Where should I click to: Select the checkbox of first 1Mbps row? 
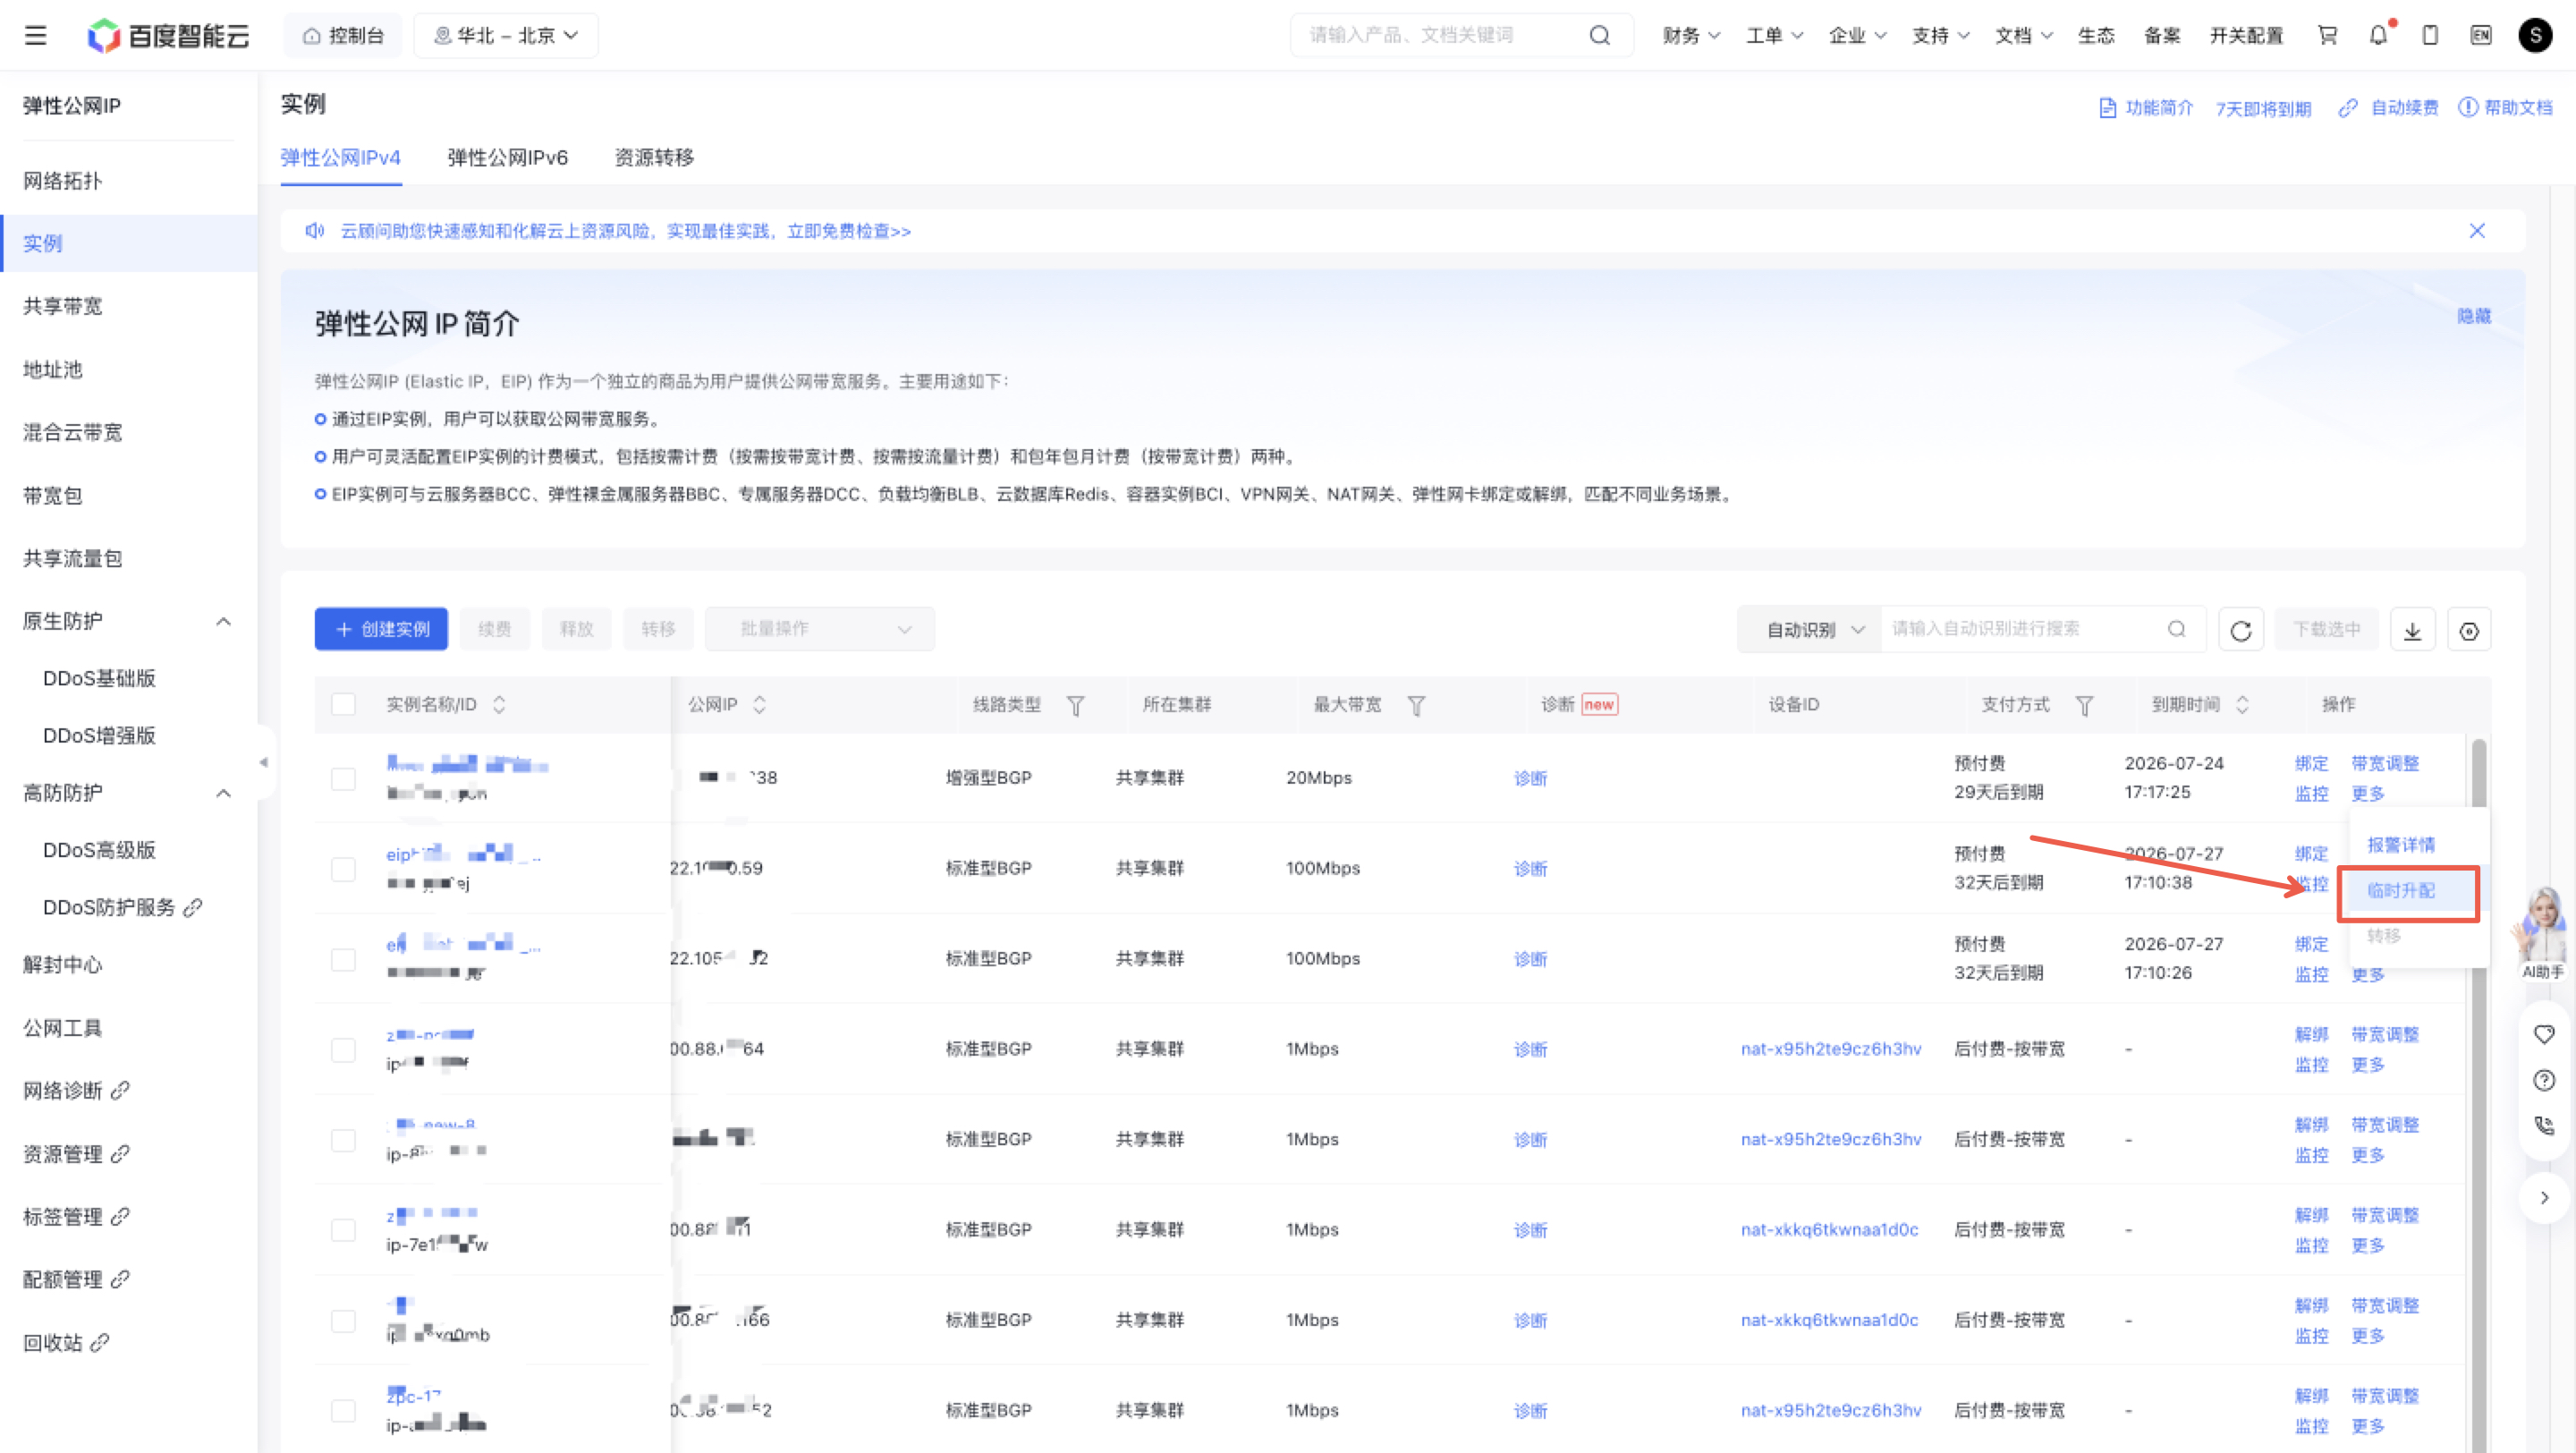pyautogui.click(x=343, y=1049)
